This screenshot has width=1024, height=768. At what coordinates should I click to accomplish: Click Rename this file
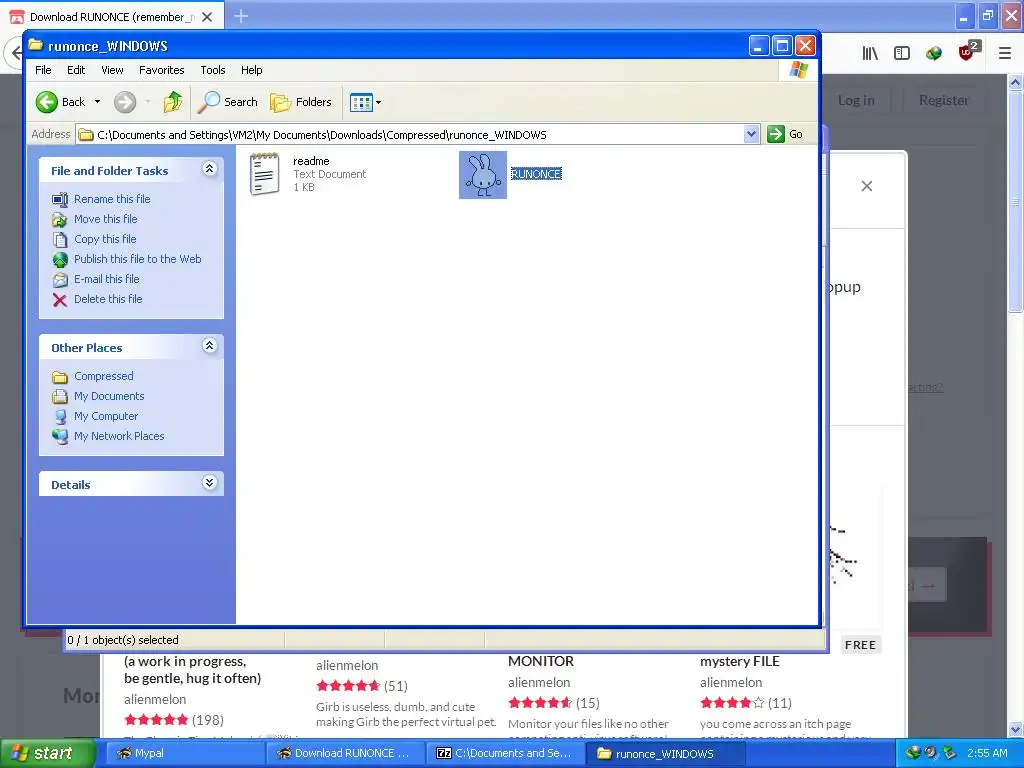click(x=112, y=199)
